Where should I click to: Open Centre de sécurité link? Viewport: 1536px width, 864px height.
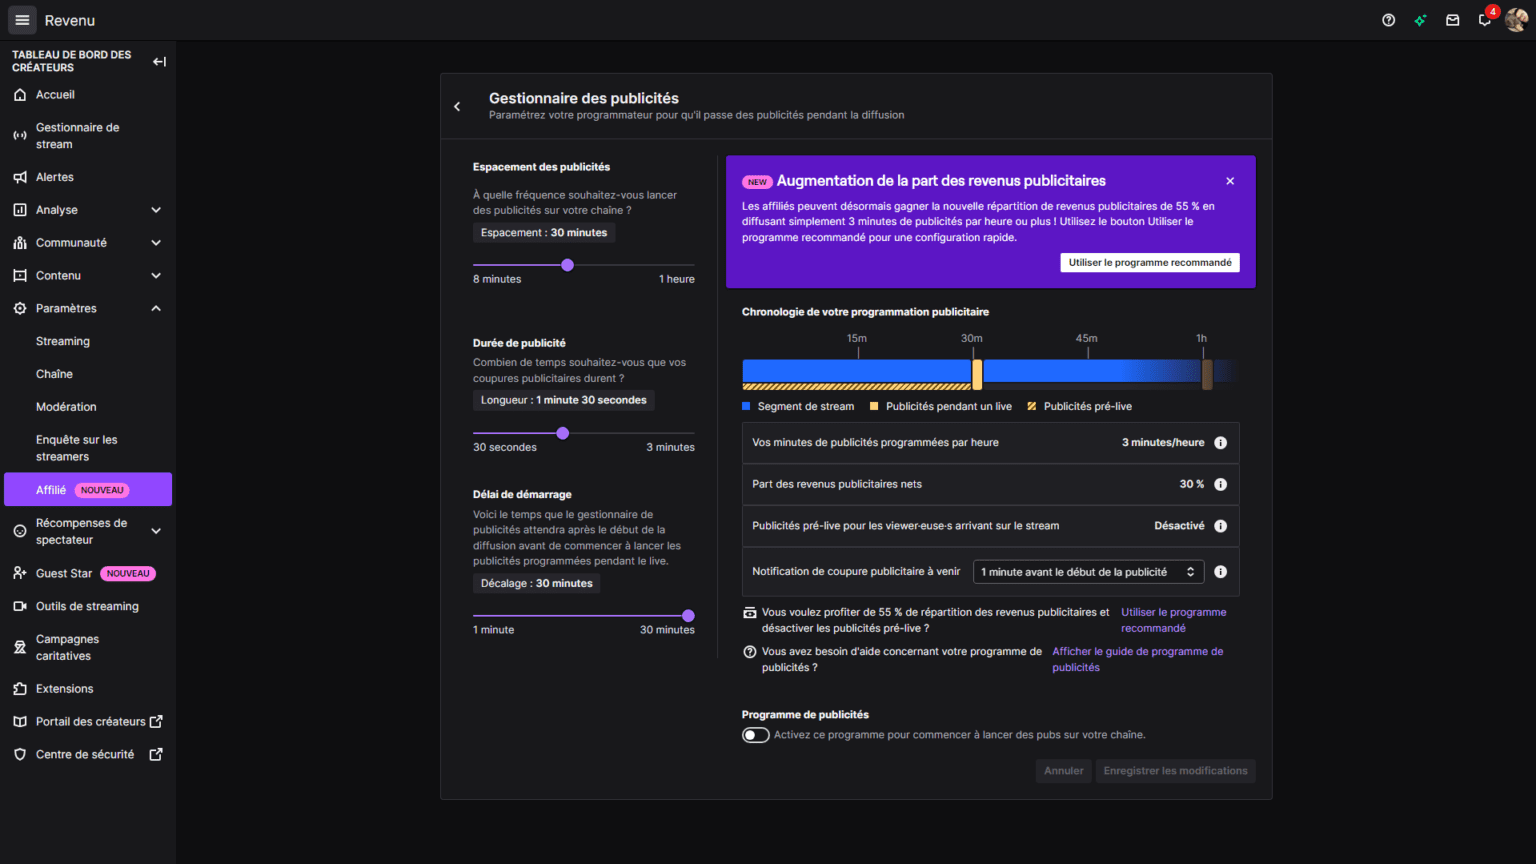point(85,755)
